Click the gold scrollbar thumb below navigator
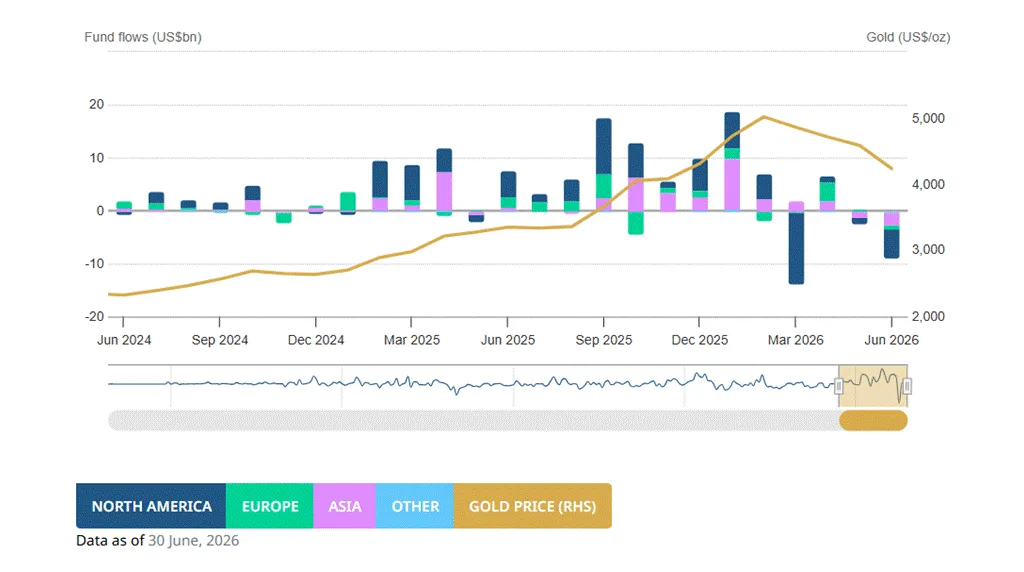 point(873,421)
